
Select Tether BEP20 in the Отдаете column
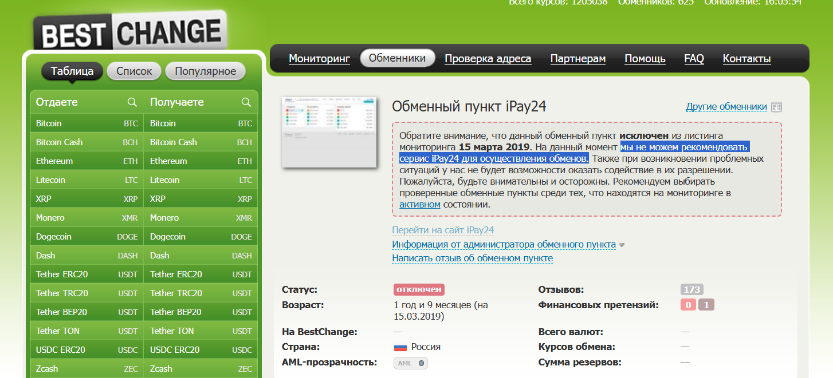click(87, 312)
